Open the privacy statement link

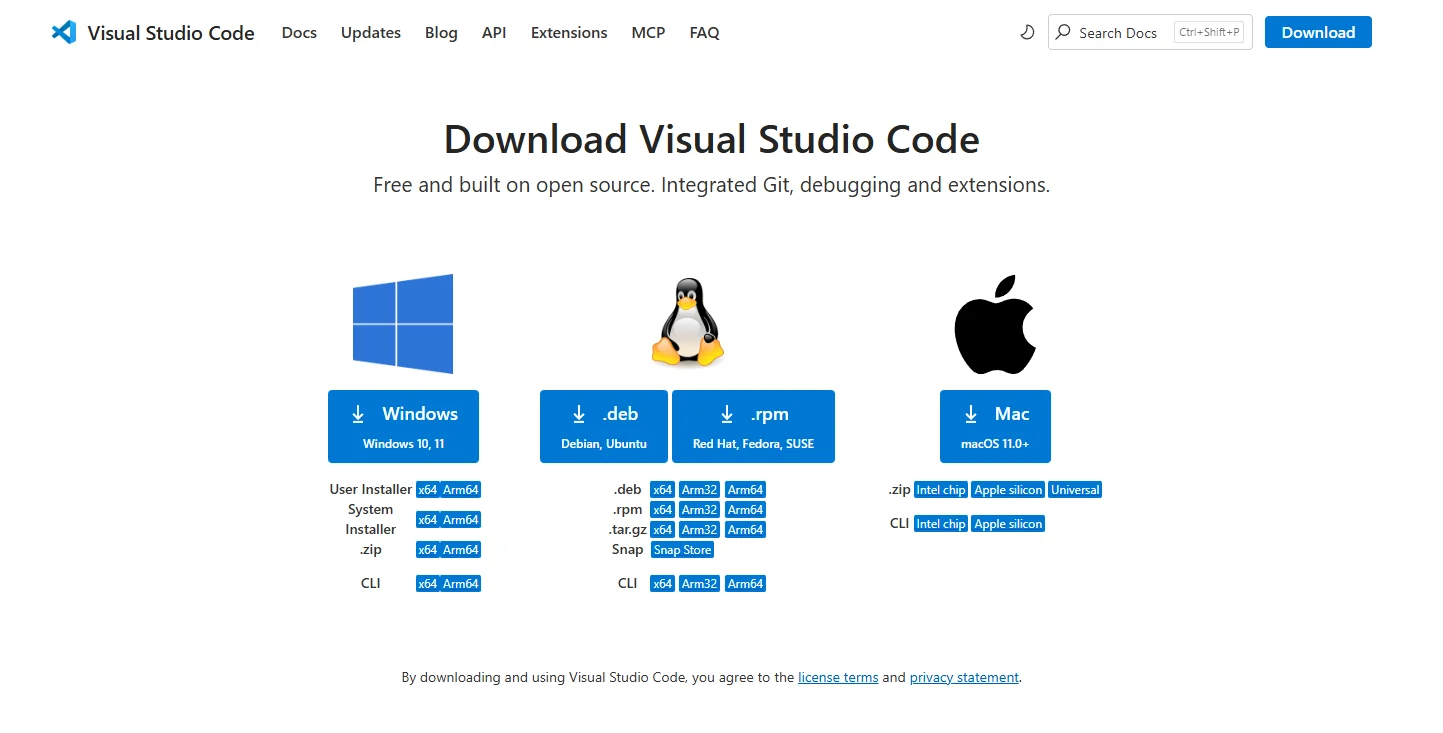(964, 677)
